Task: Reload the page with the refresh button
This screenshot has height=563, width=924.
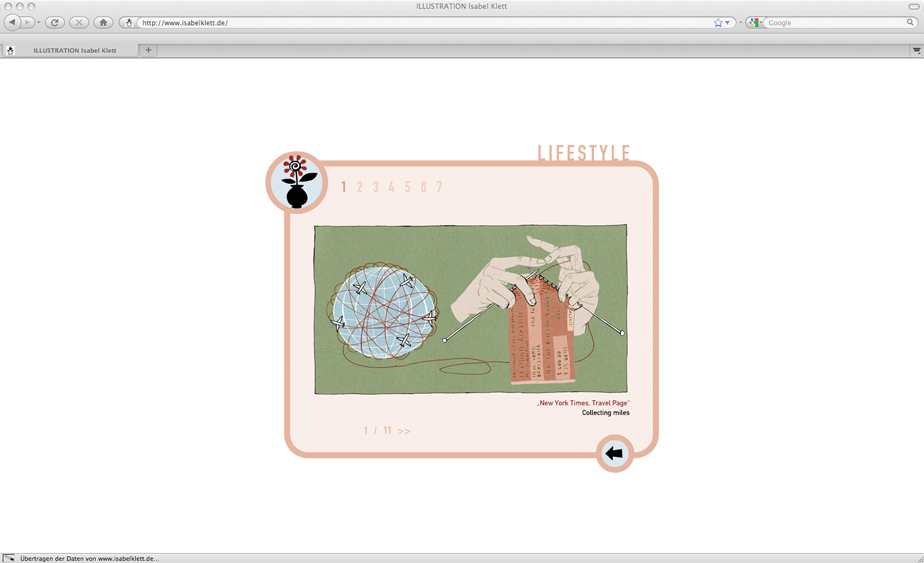Action: (x=55, y=22)
